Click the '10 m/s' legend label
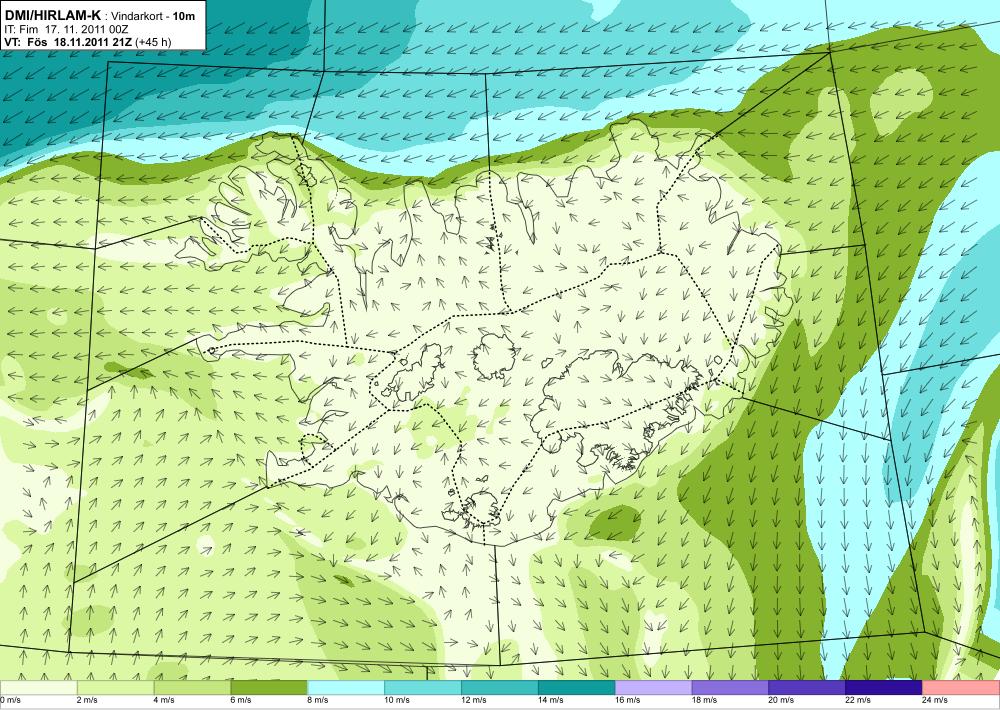The height and width of the screenshot is (710, 1000). click(397, 700)
